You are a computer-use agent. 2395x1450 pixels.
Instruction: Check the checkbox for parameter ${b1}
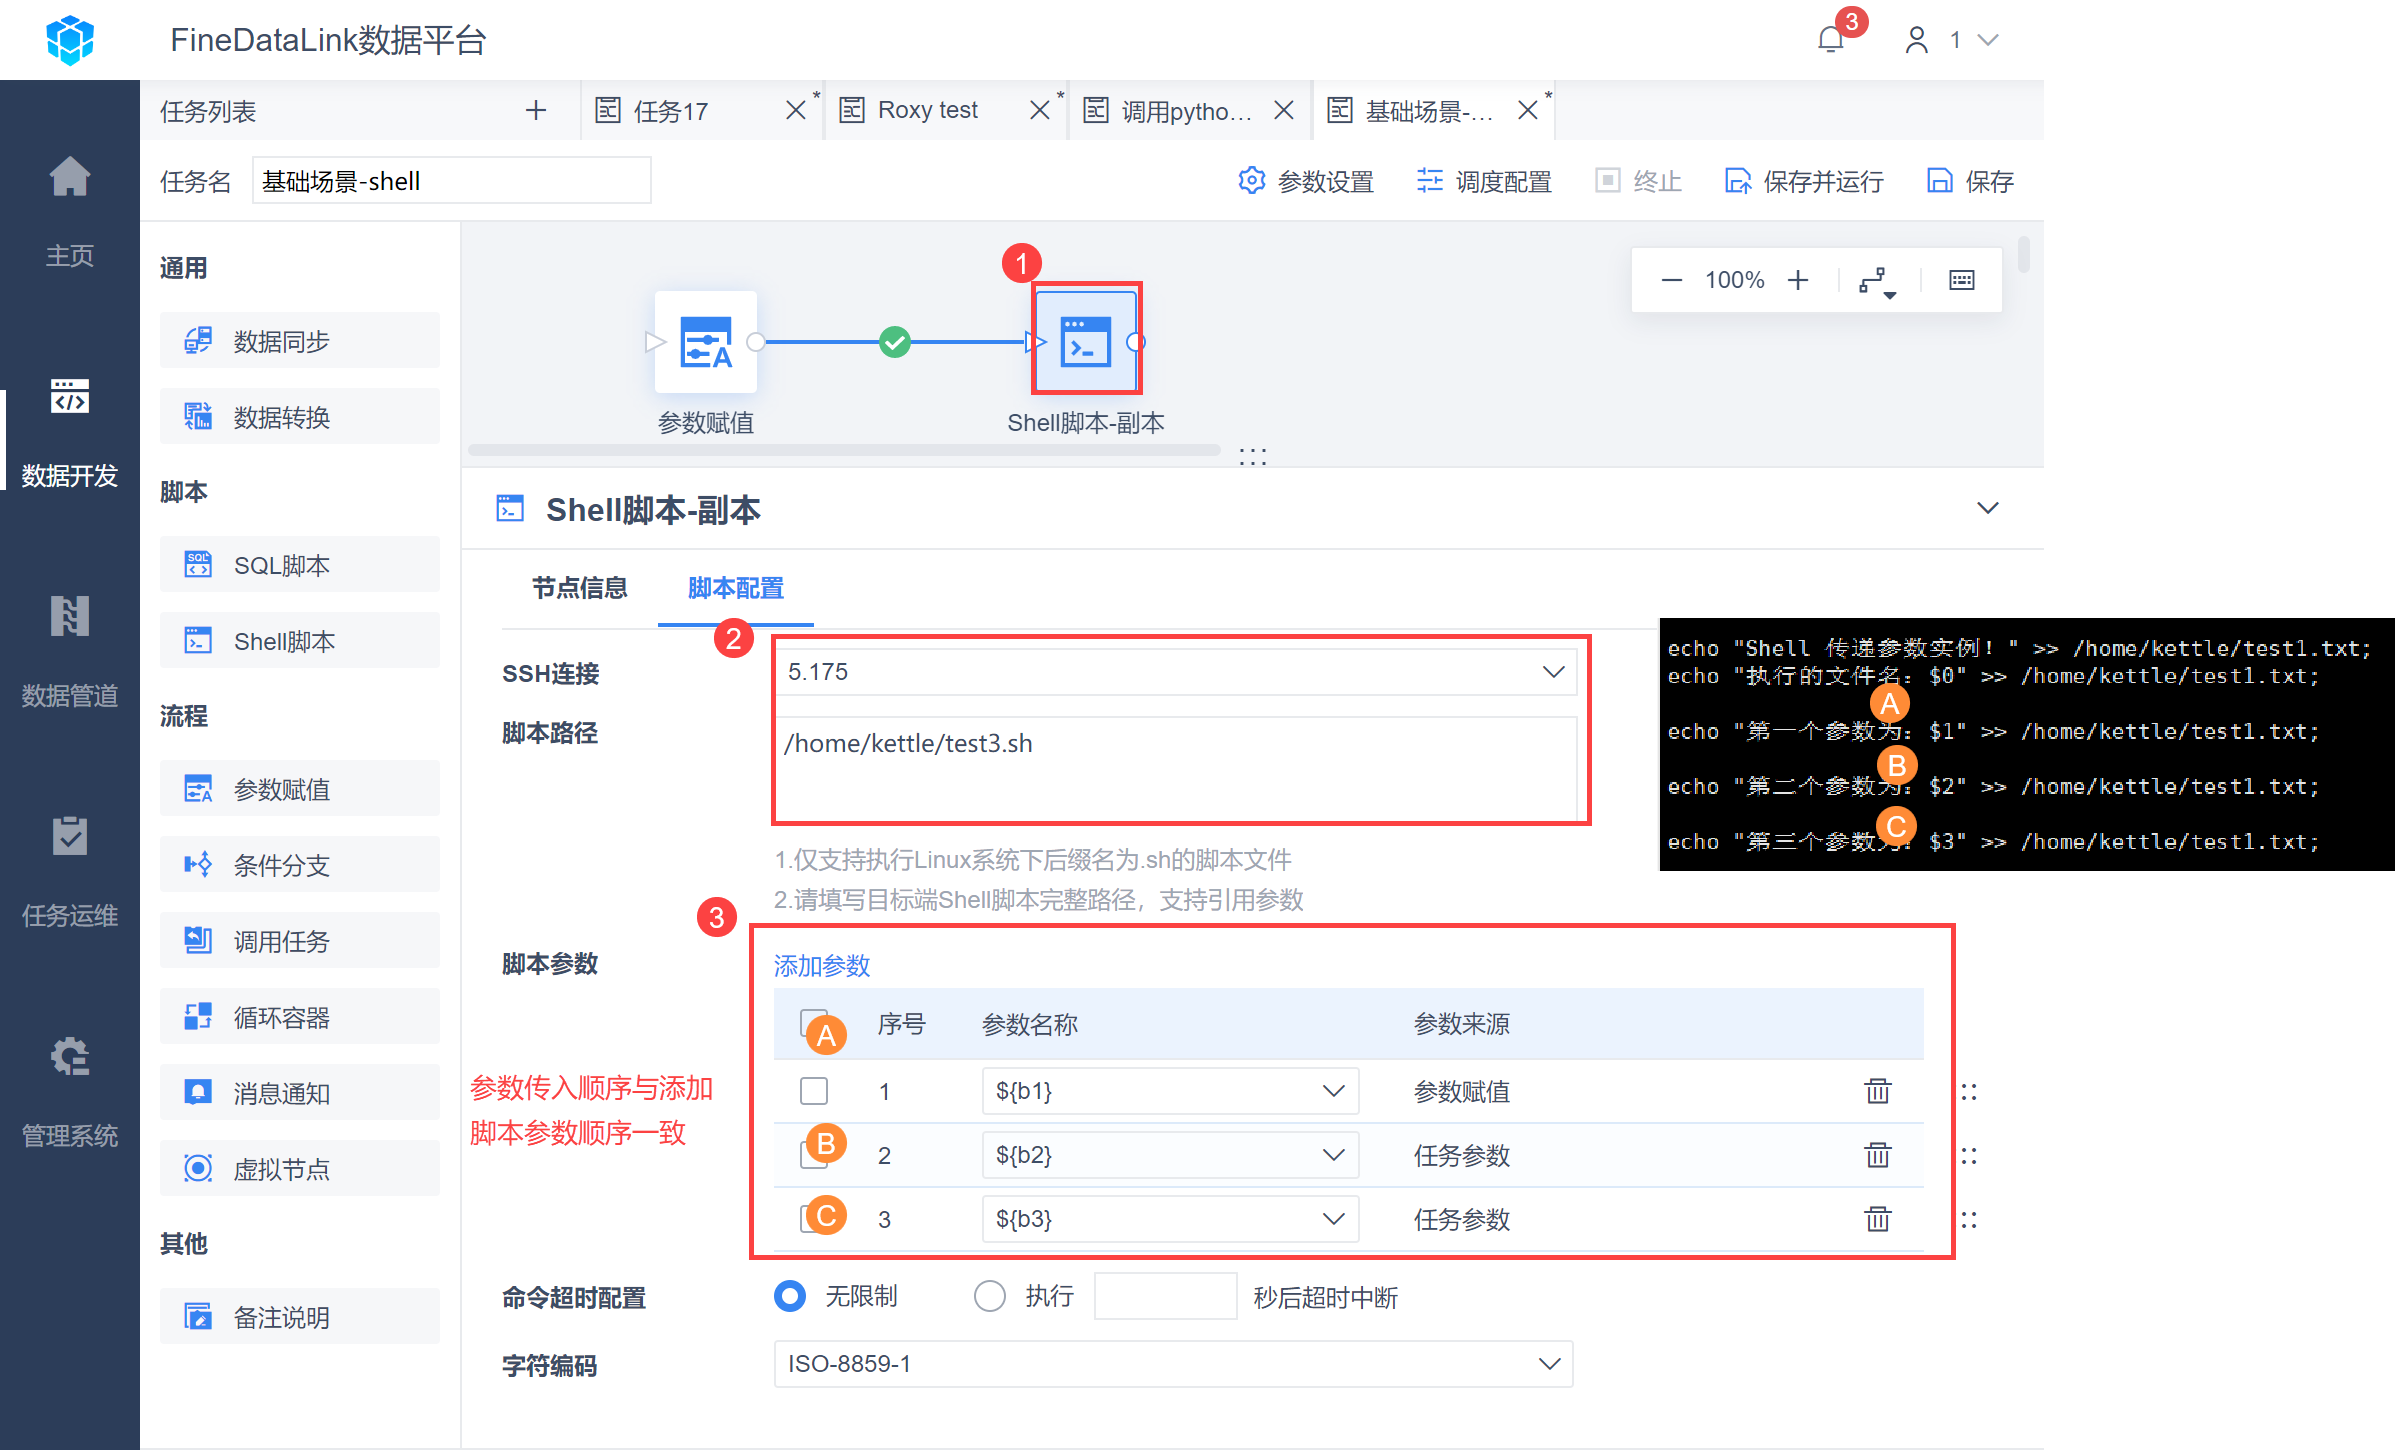tap(814, 1090)
